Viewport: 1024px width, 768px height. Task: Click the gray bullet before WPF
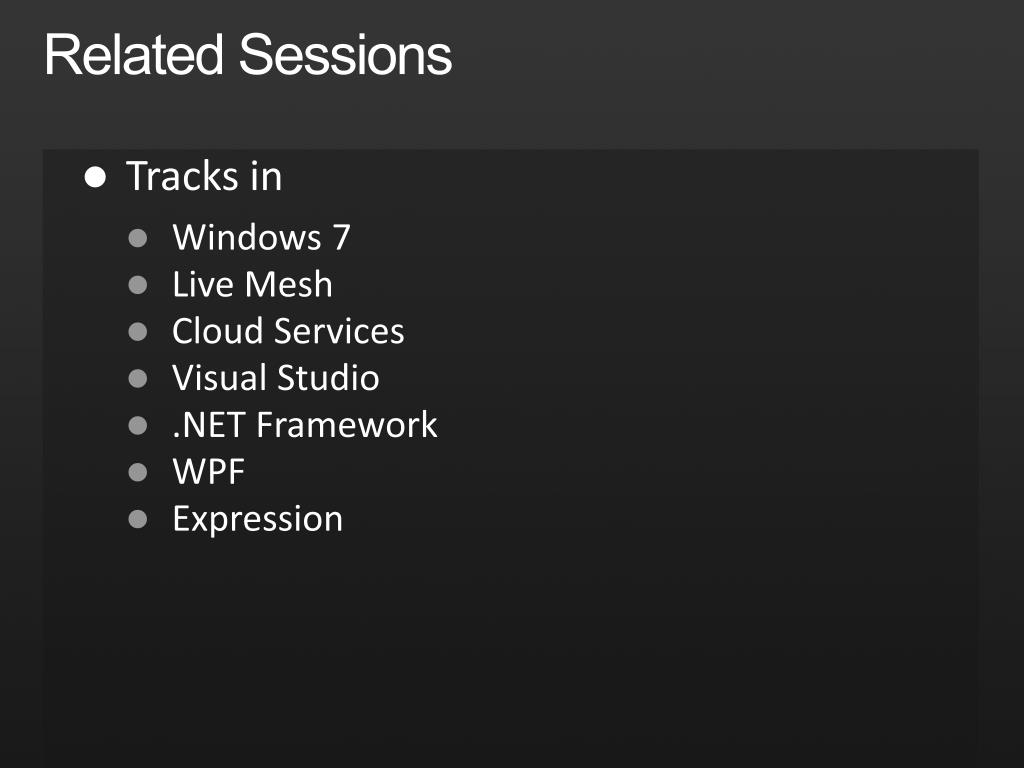(138, 472)
